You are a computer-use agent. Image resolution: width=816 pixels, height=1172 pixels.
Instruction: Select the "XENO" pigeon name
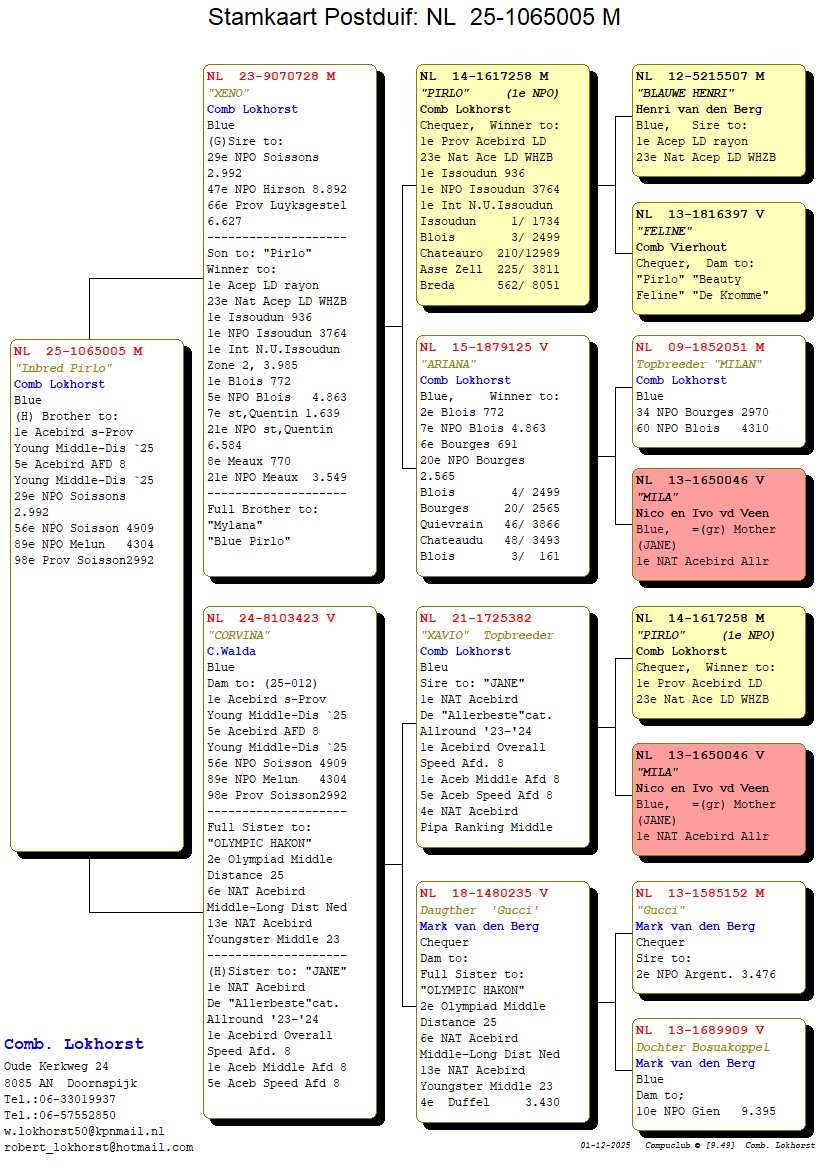228,93
